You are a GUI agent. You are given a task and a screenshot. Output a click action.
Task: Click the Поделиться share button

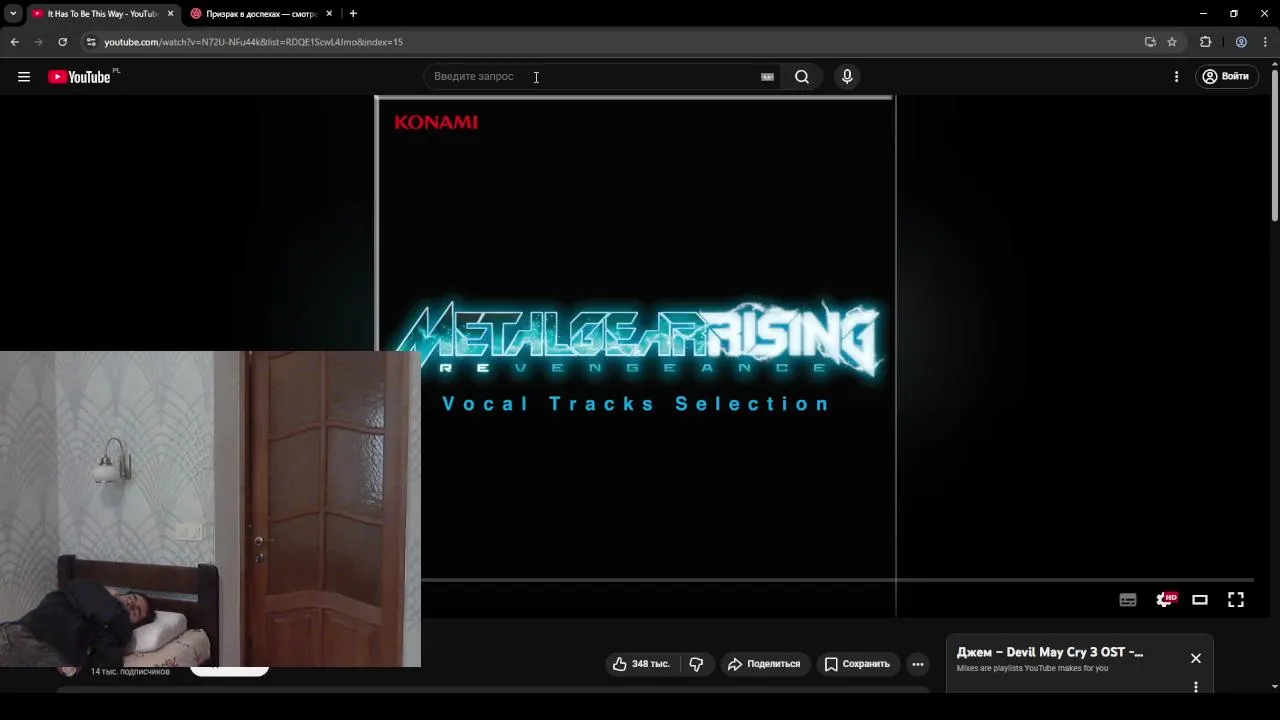click(x=764, y=664)
